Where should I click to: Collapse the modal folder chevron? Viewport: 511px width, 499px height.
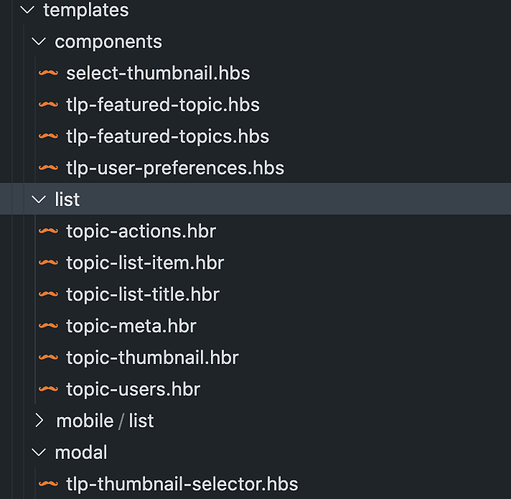(39, 452)
